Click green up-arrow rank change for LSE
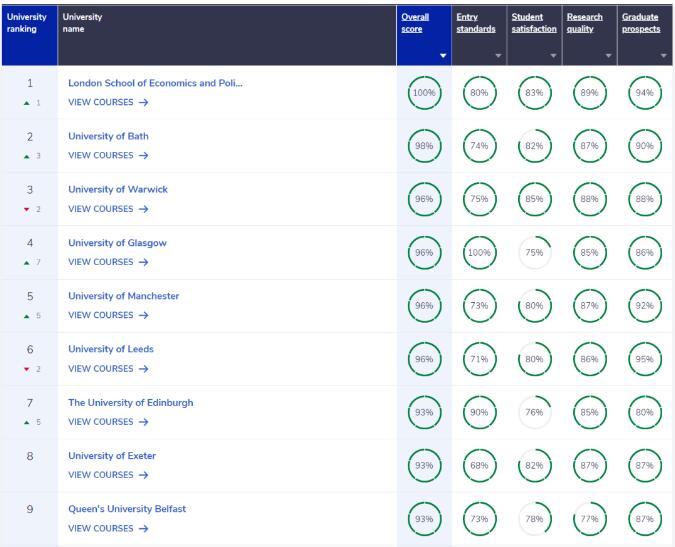This screenshot has width=675, height=547. pyautogui.click(x=27, y=103)
